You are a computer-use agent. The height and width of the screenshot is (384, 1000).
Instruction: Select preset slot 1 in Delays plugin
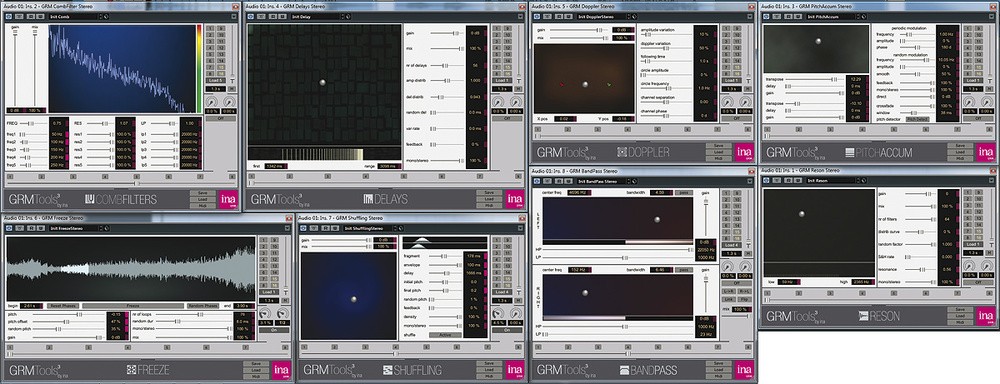[x=497, y=29]
